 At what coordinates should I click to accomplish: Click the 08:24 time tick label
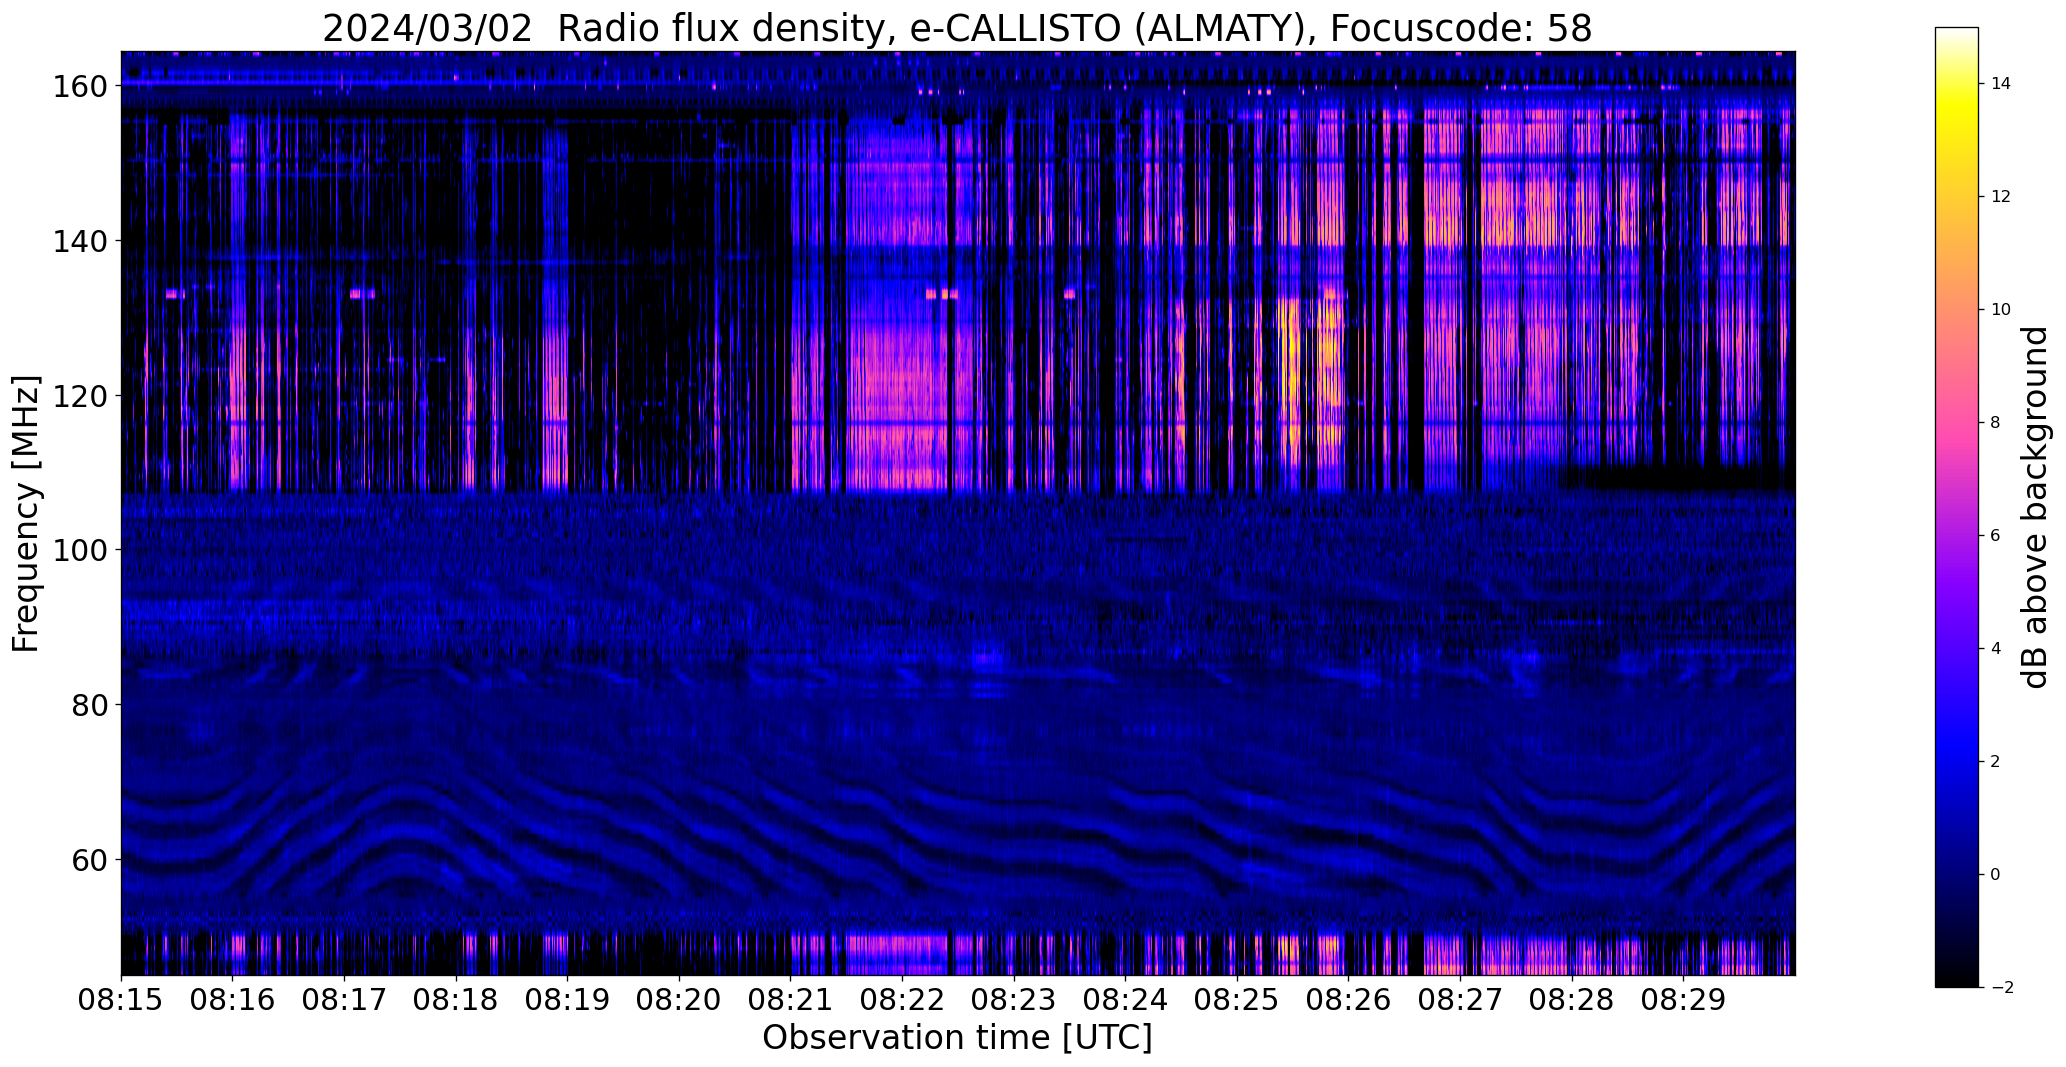pos(1126,1000)
